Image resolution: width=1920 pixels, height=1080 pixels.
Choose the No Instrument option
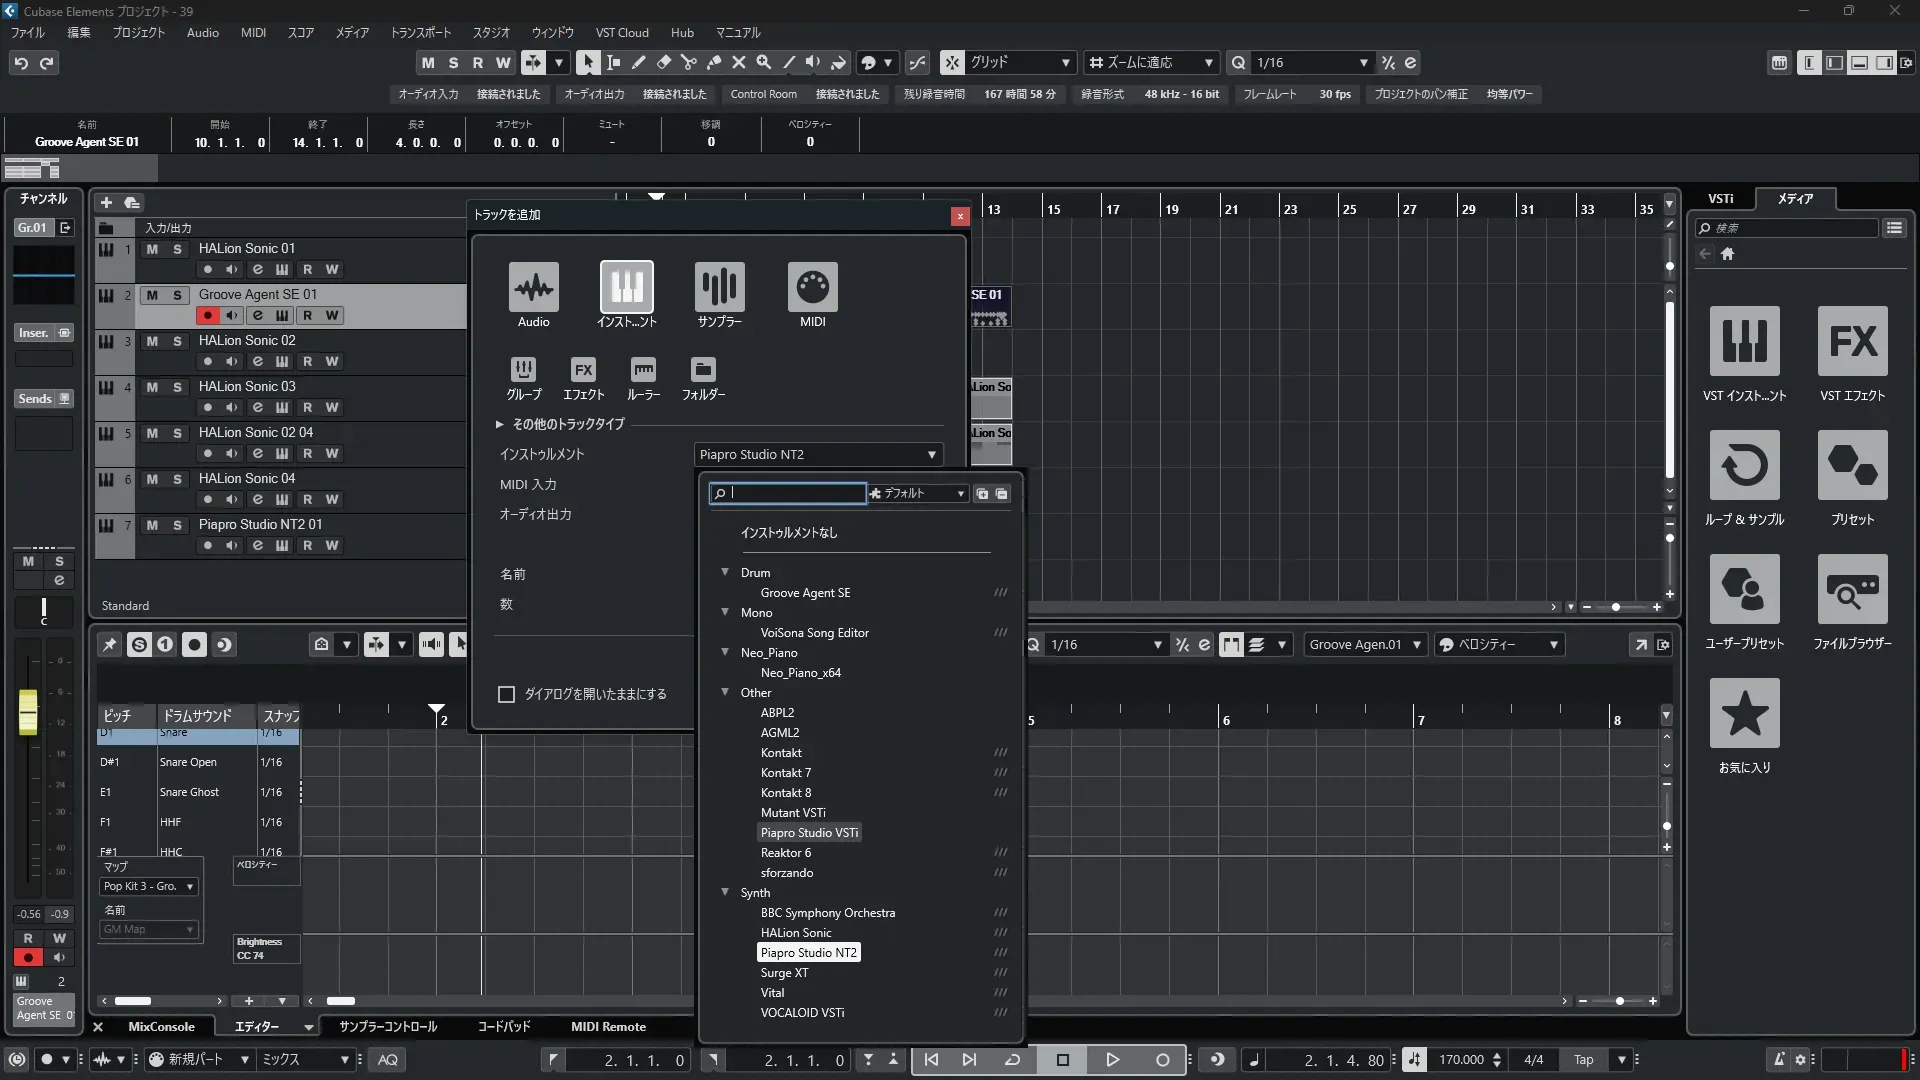789,533
